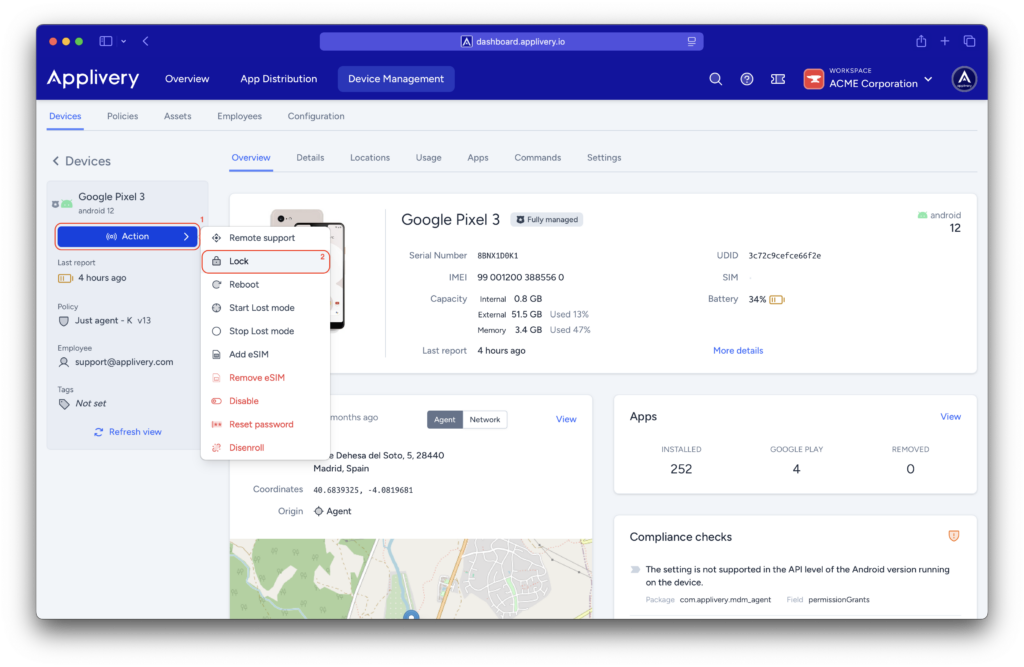
Task: Open a new browser tab plus icon
Action: [945, 41]
